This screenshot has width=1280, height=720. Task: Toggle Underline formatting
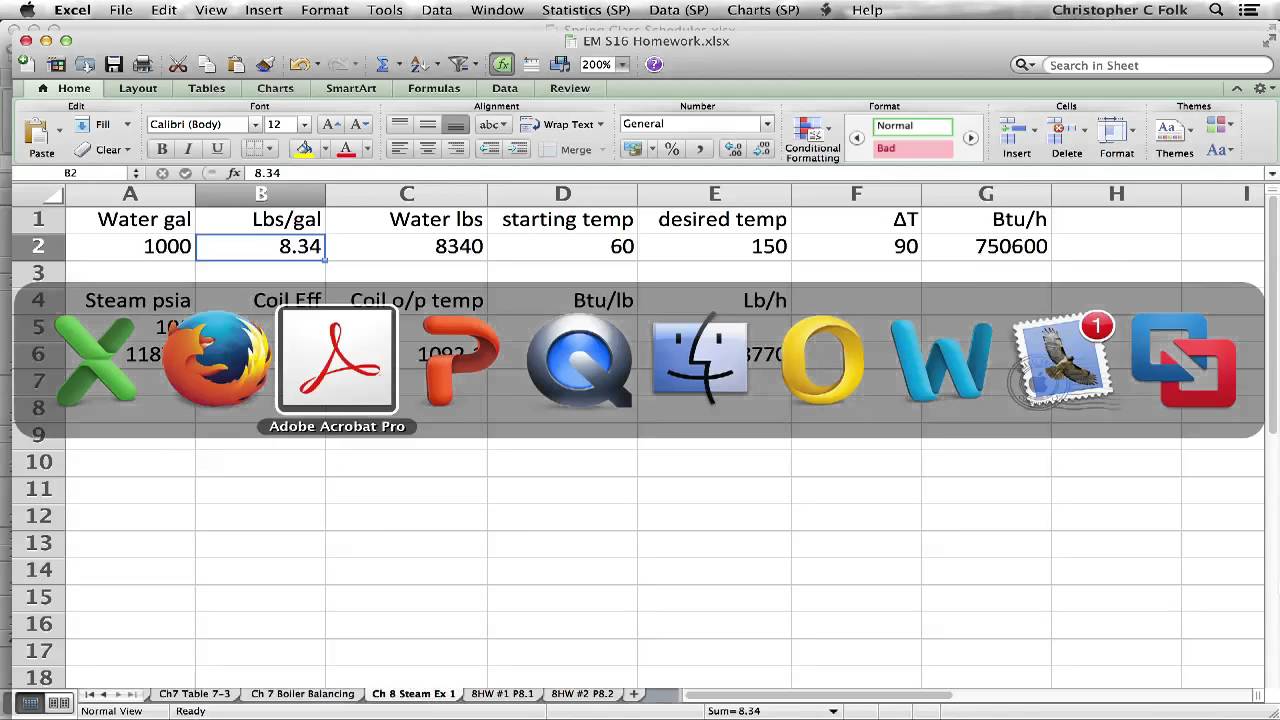[x=216, y=149]
